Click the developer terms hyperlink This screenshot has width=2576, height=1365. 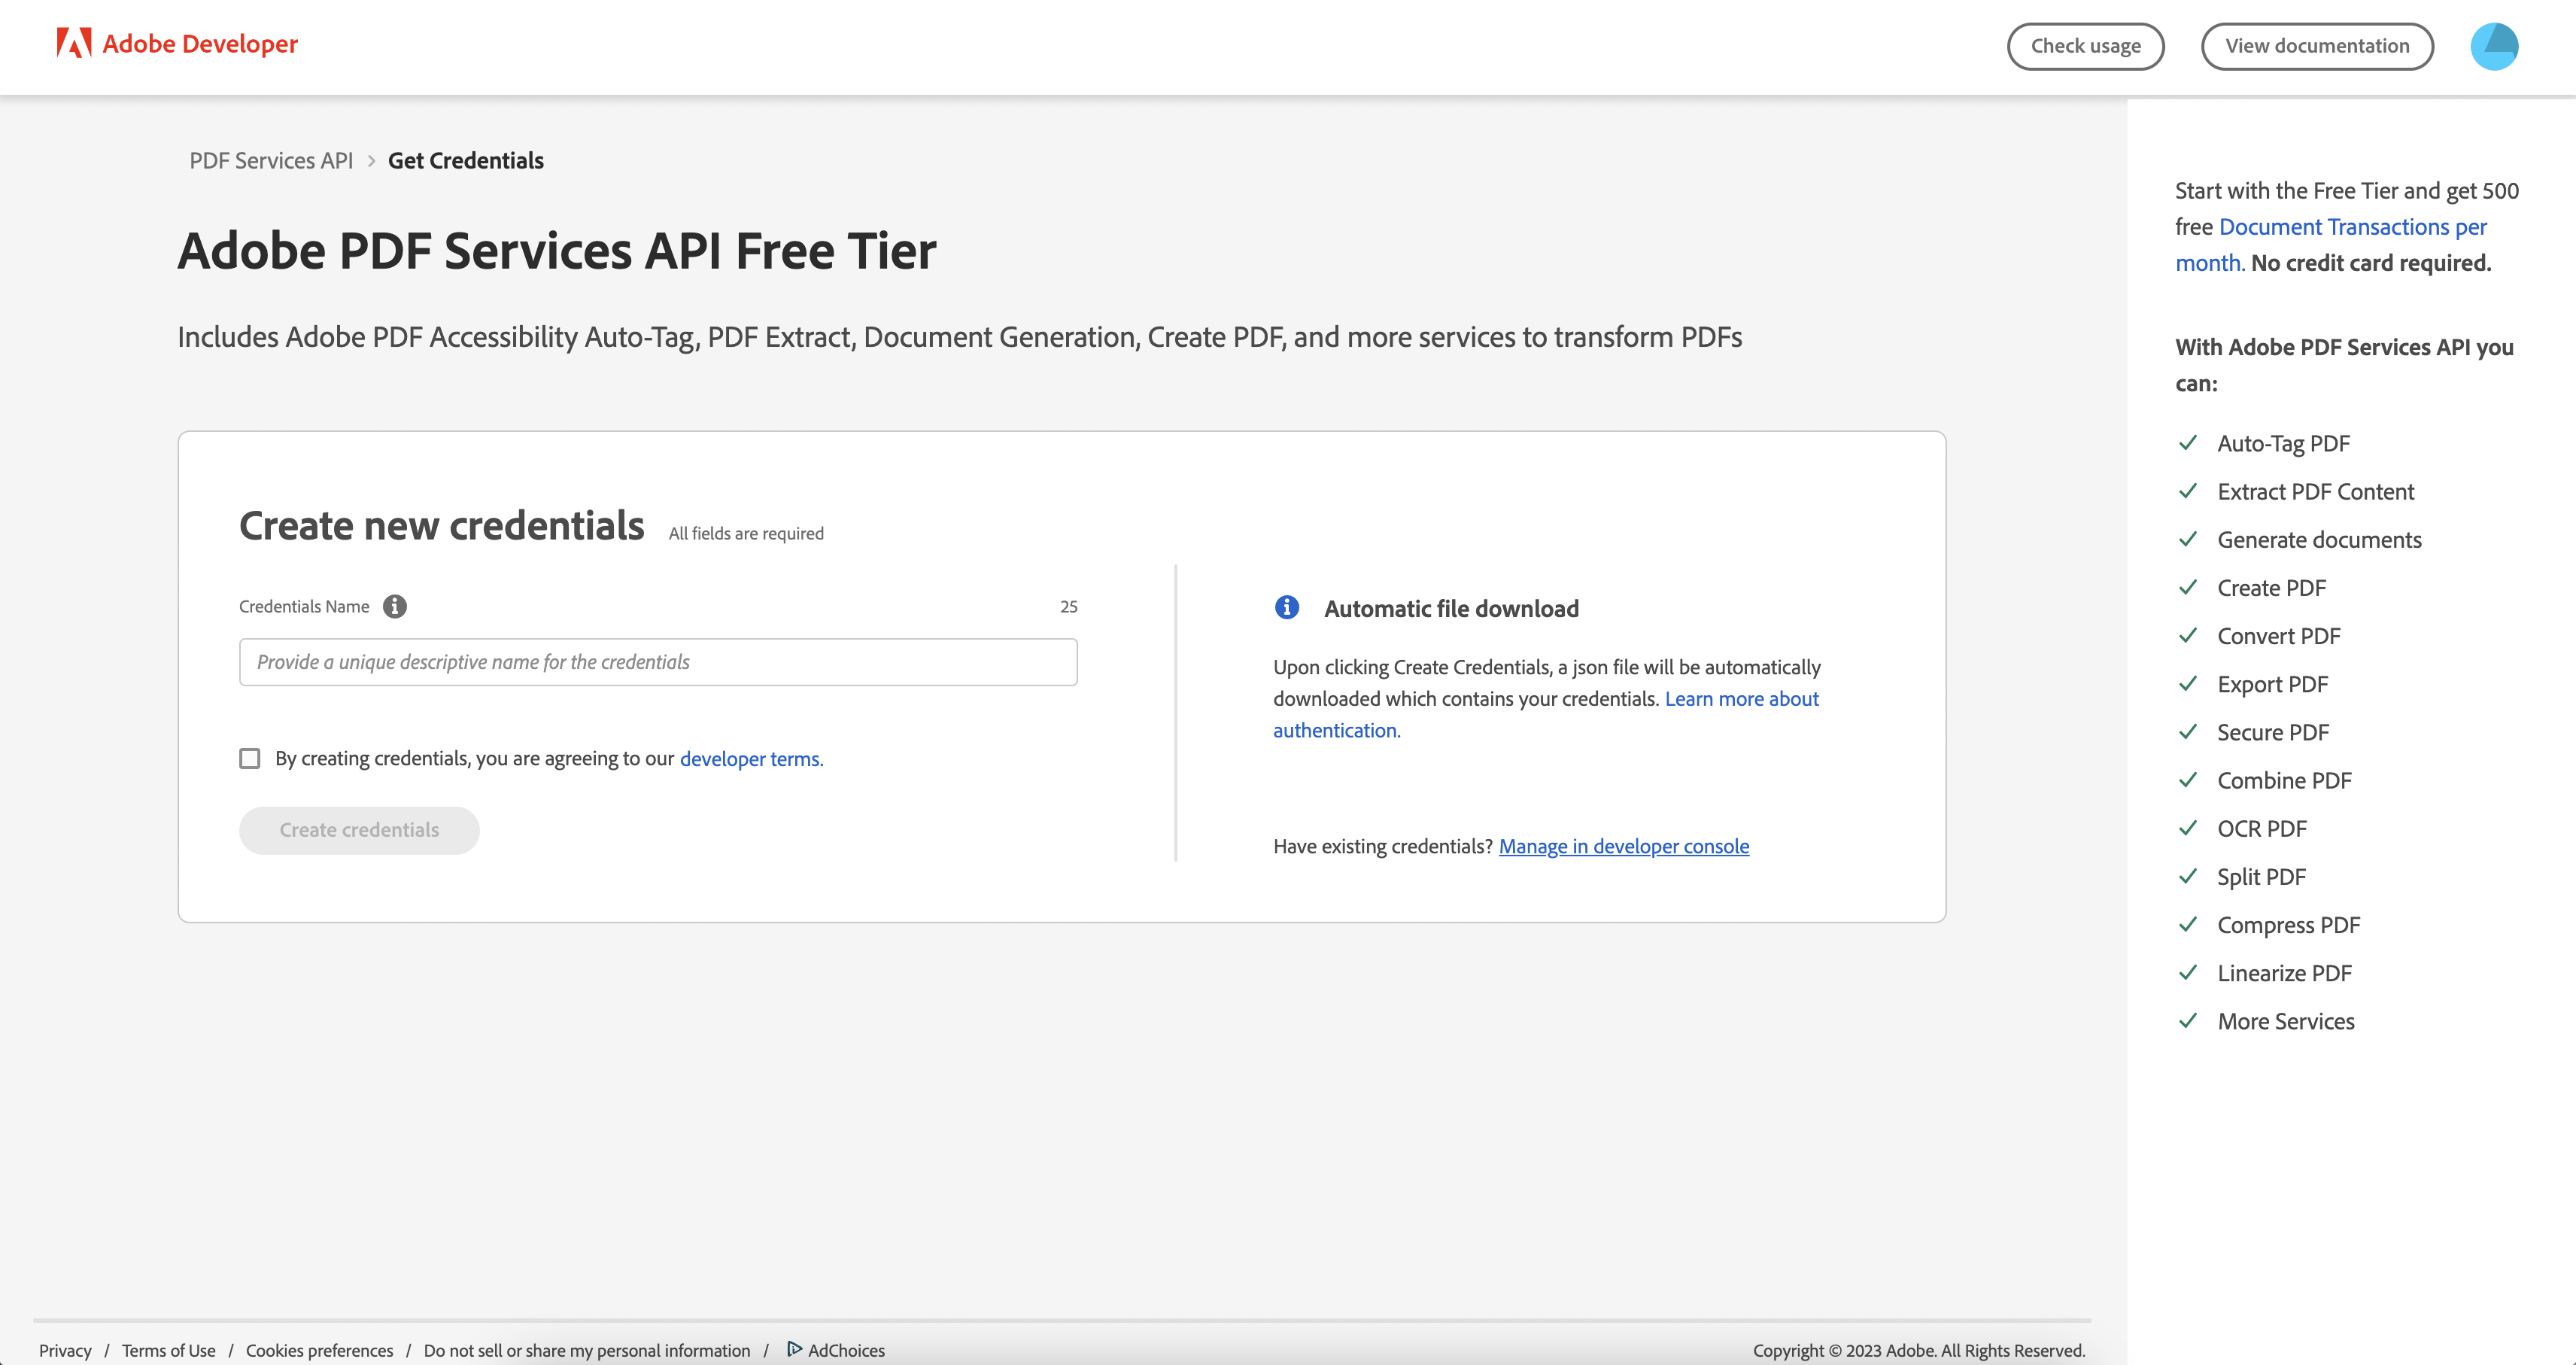pos(752,759)
